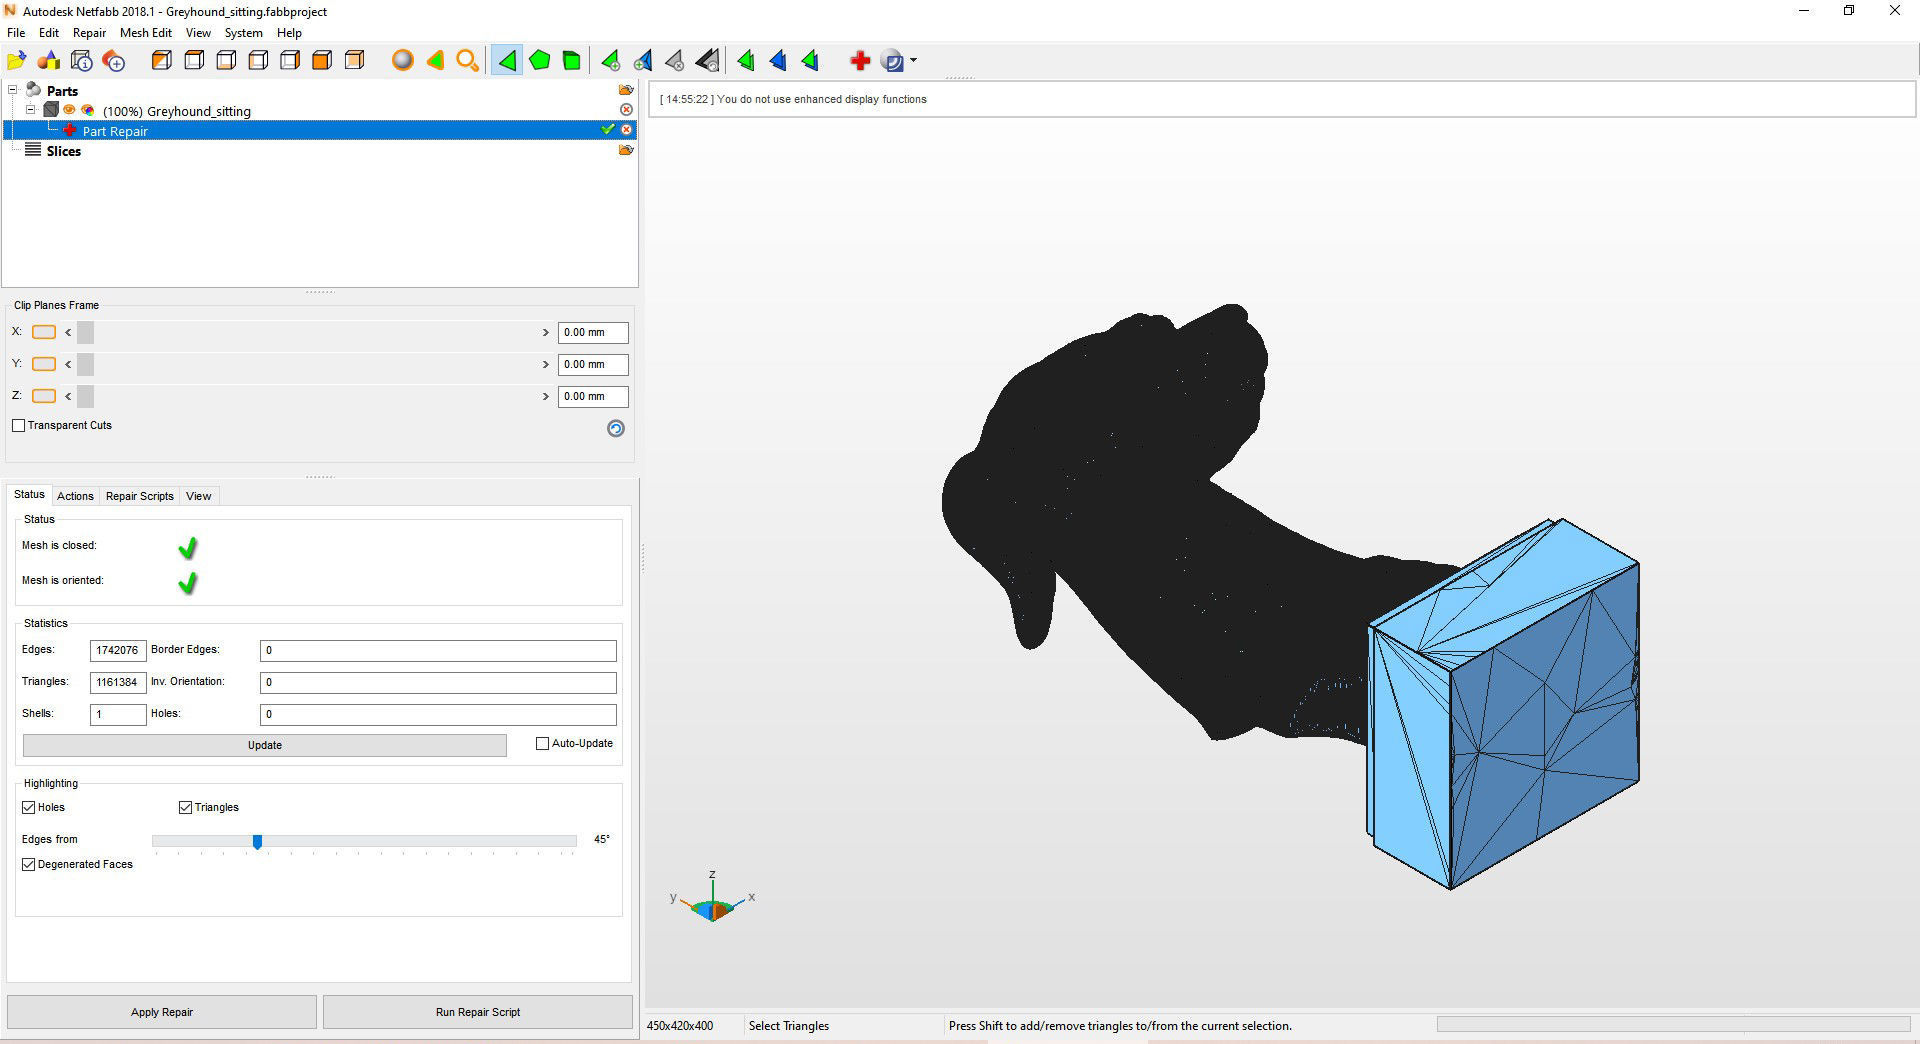Click the green triangle with plus icon
The height and width of the screenshot is (1044, 1920).
coord(611,61)
